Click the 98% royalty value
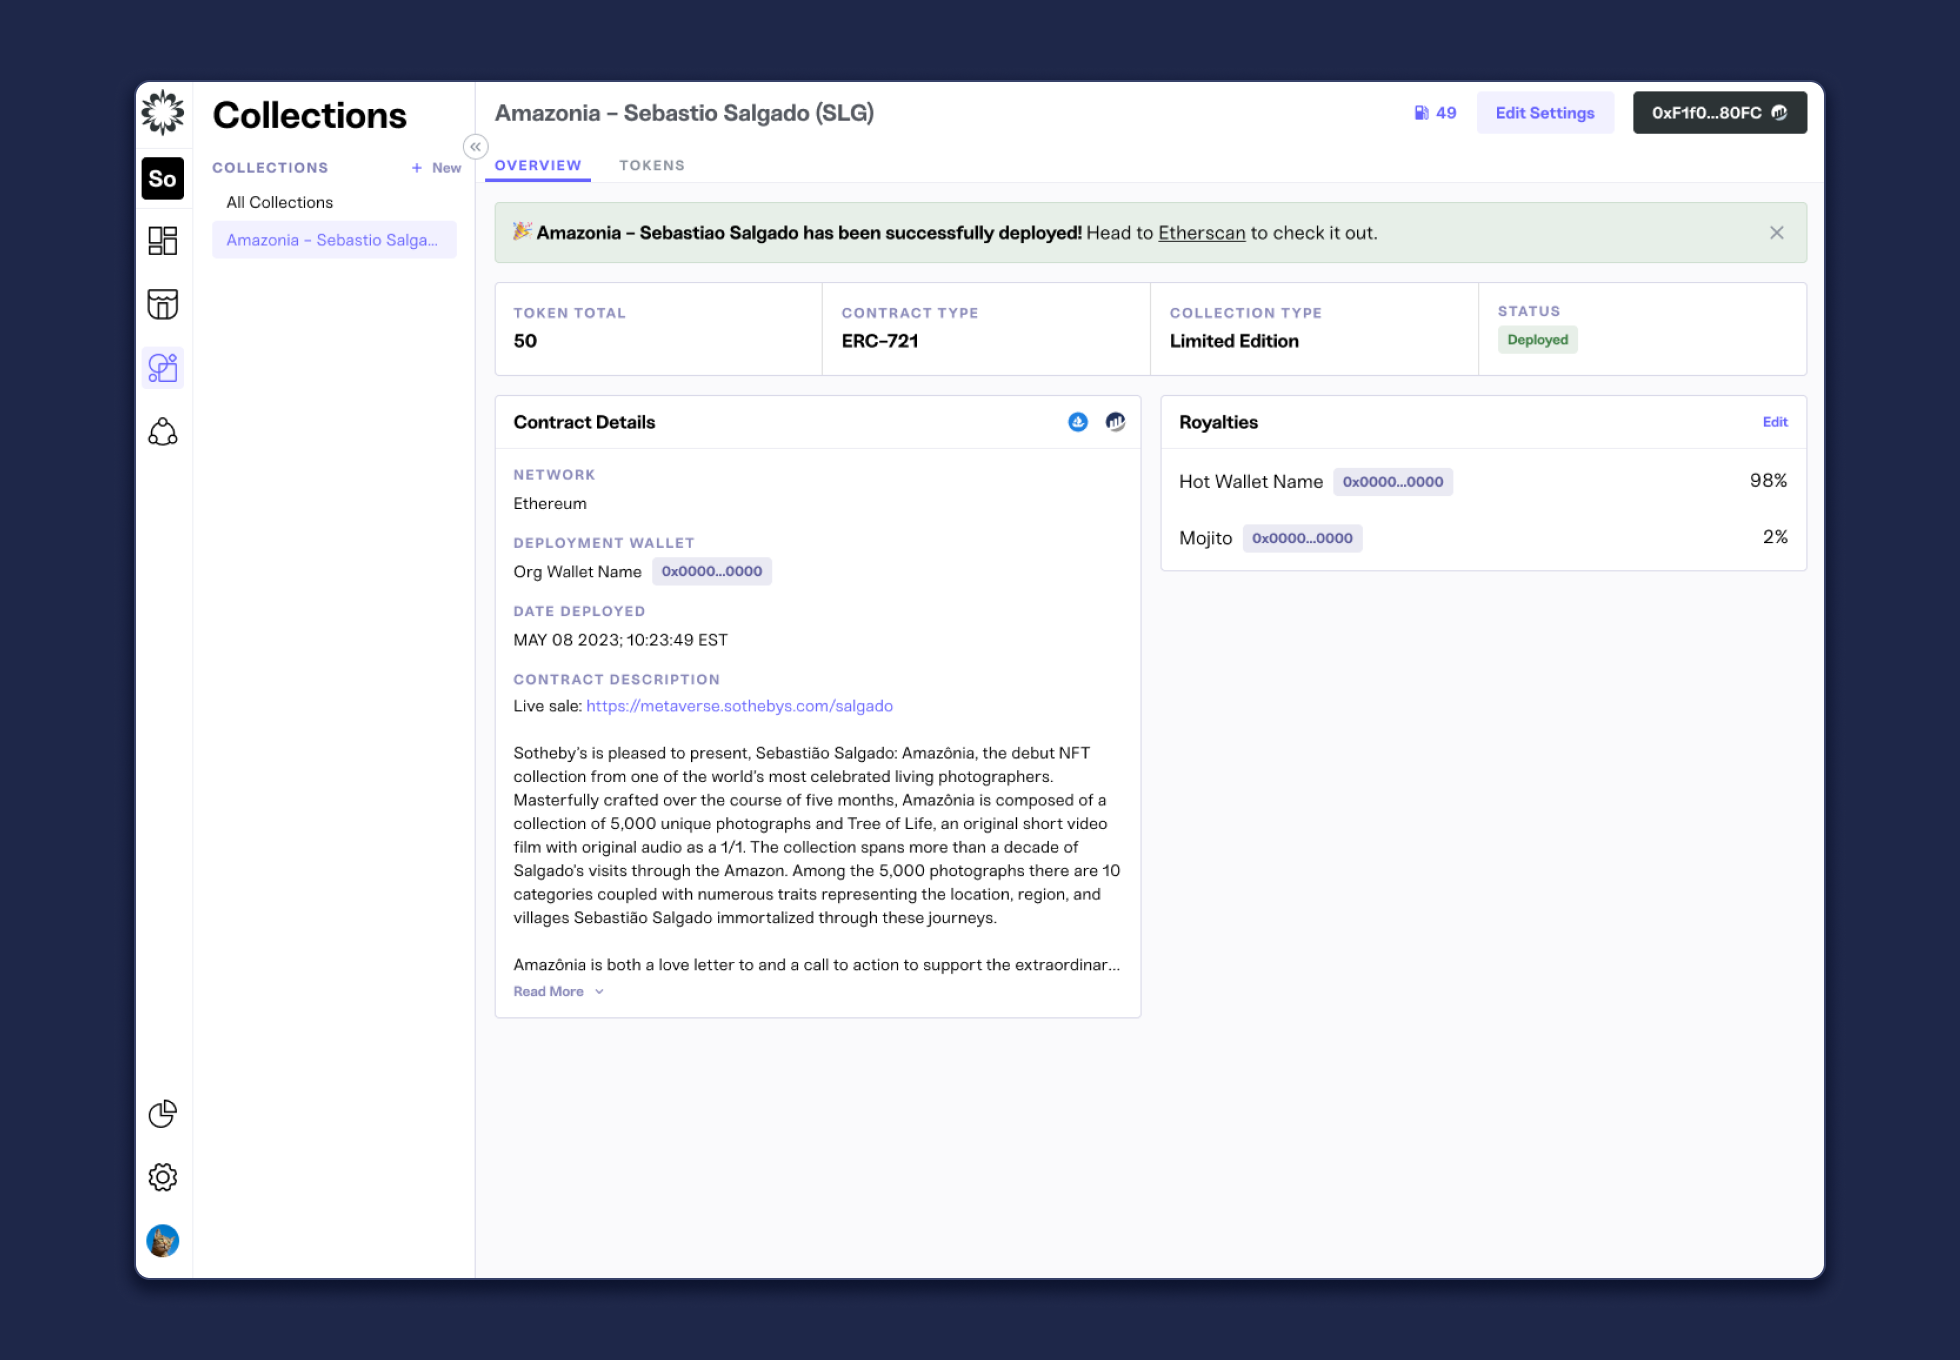Screen dimensions: 1960x1360 pyautogui.click(x=1769, y=481)
